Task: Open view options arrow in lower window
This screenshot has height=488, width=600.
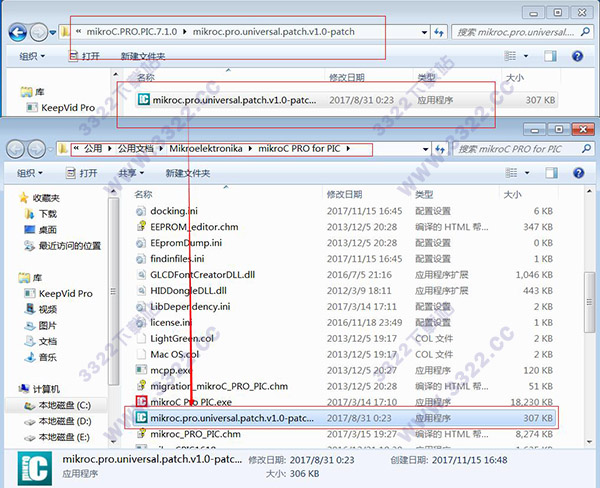Action: tap(527, 173)
